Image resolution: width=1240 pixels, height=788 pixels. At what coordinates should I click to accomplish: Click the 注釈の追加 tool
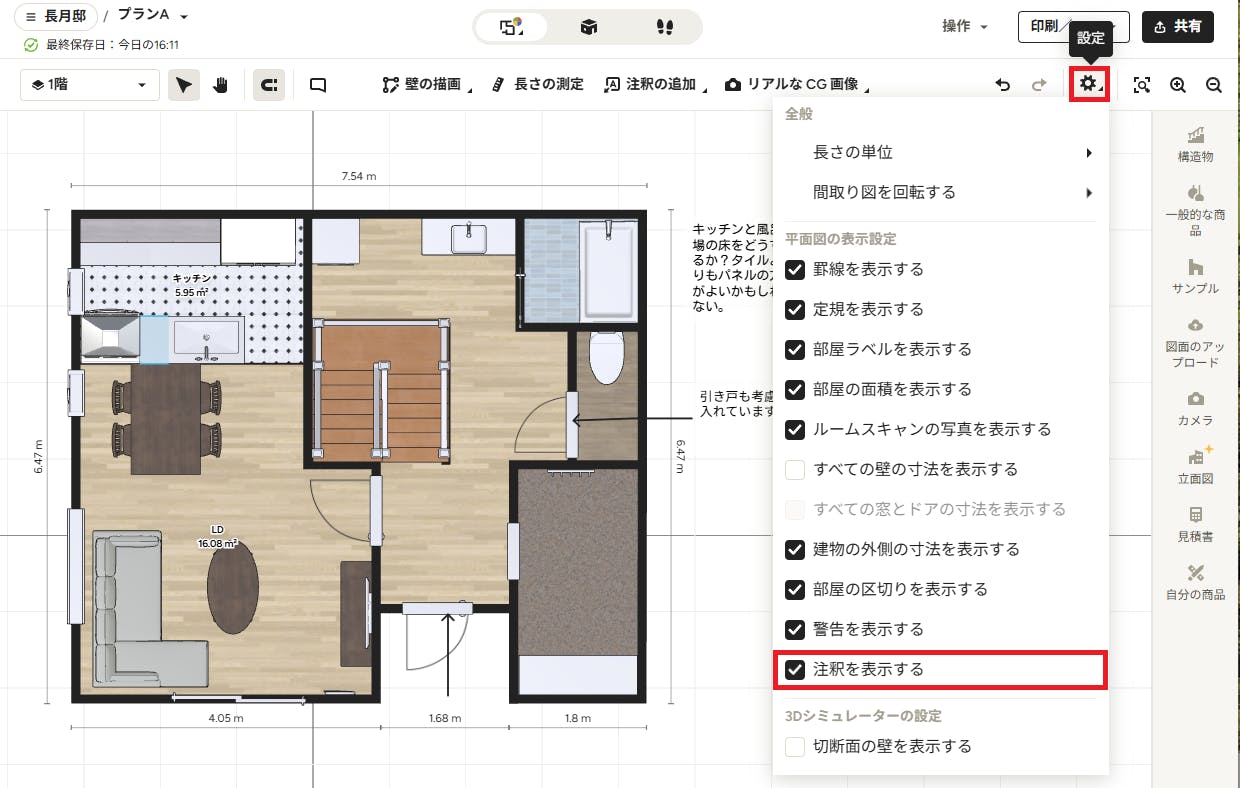coord(655,85)
